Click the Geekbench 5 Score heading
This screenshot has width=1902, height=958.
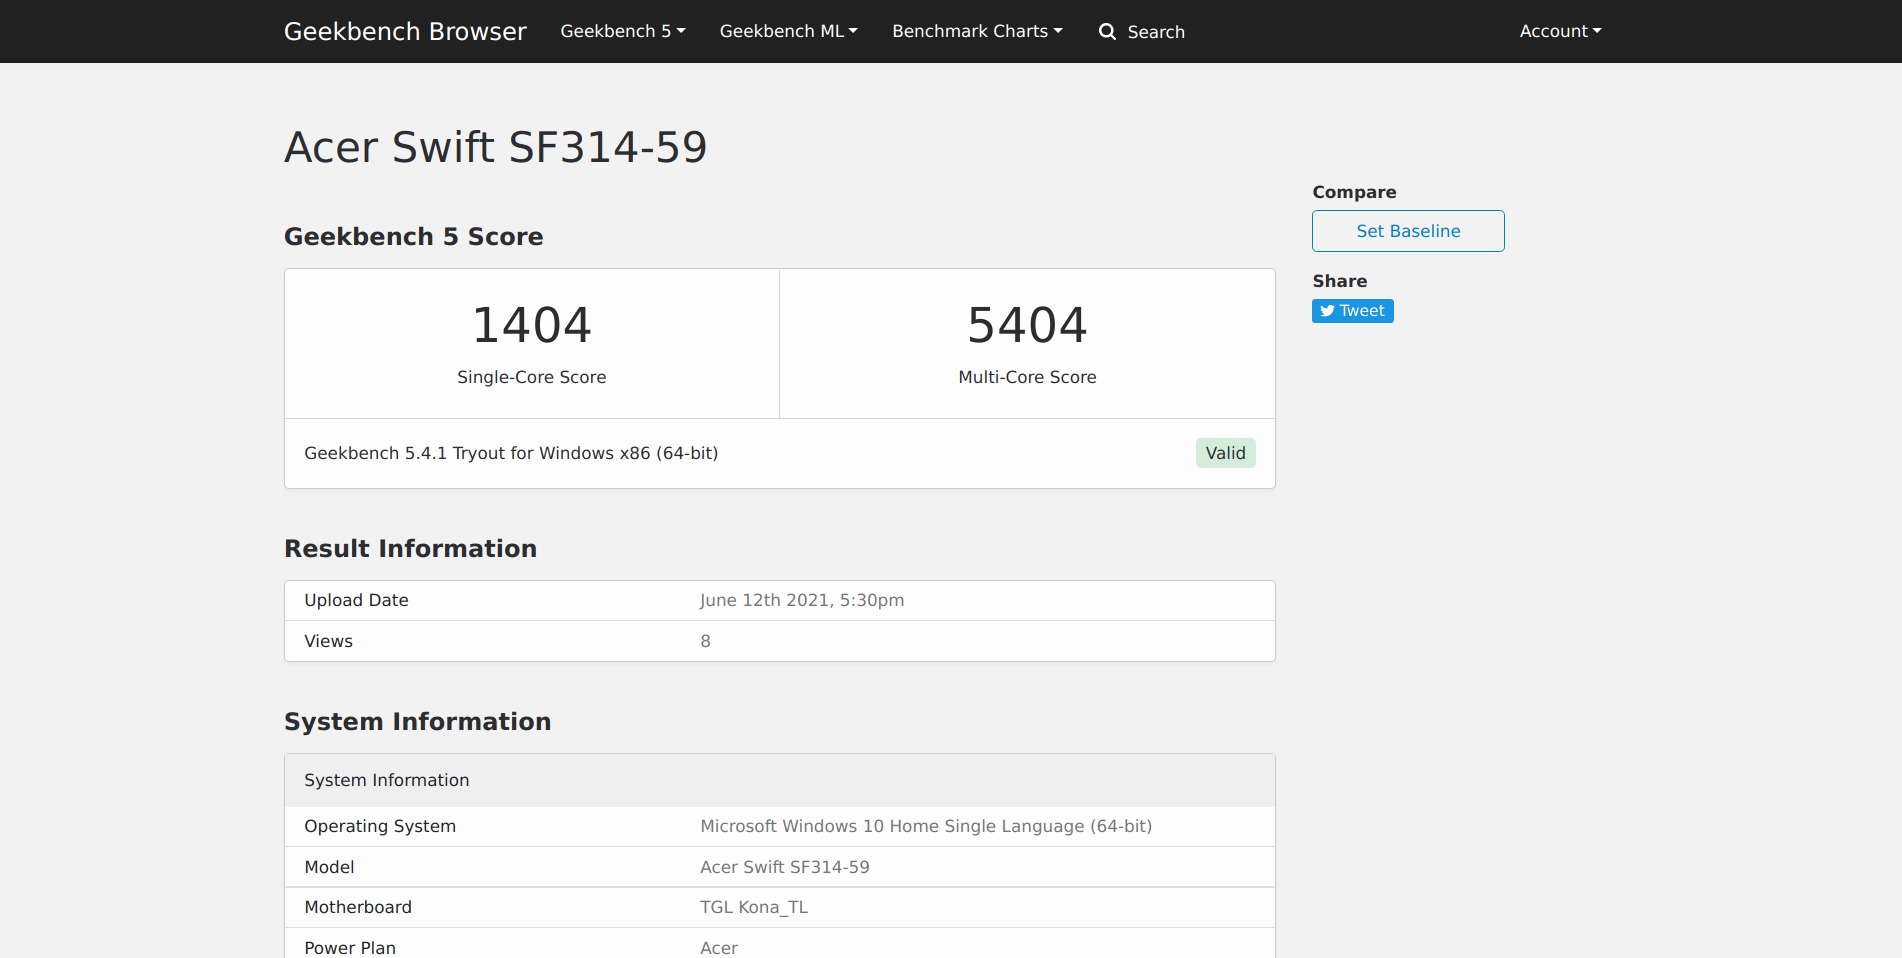pyautogui.click(x=414, y=237)
